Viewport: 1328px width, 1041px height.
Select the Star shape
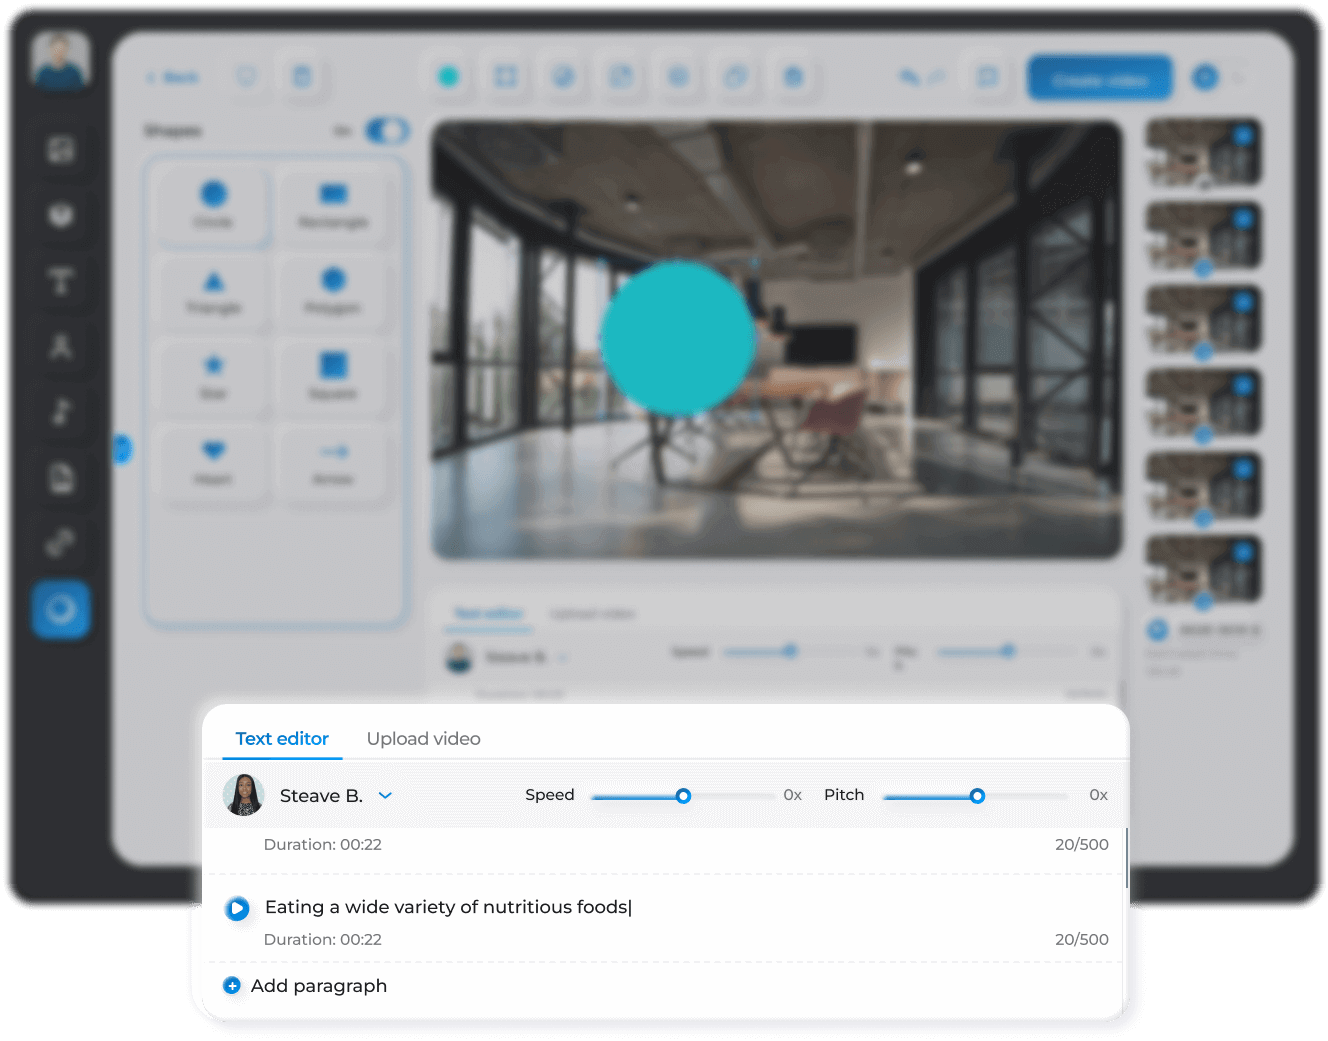211,377
